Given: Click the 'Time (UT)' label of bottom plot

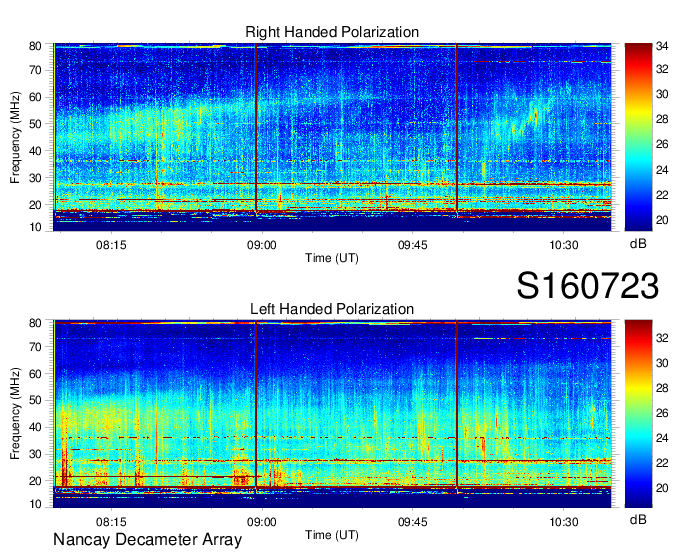Looking at the screenshot, I should (x=332, y=536).
